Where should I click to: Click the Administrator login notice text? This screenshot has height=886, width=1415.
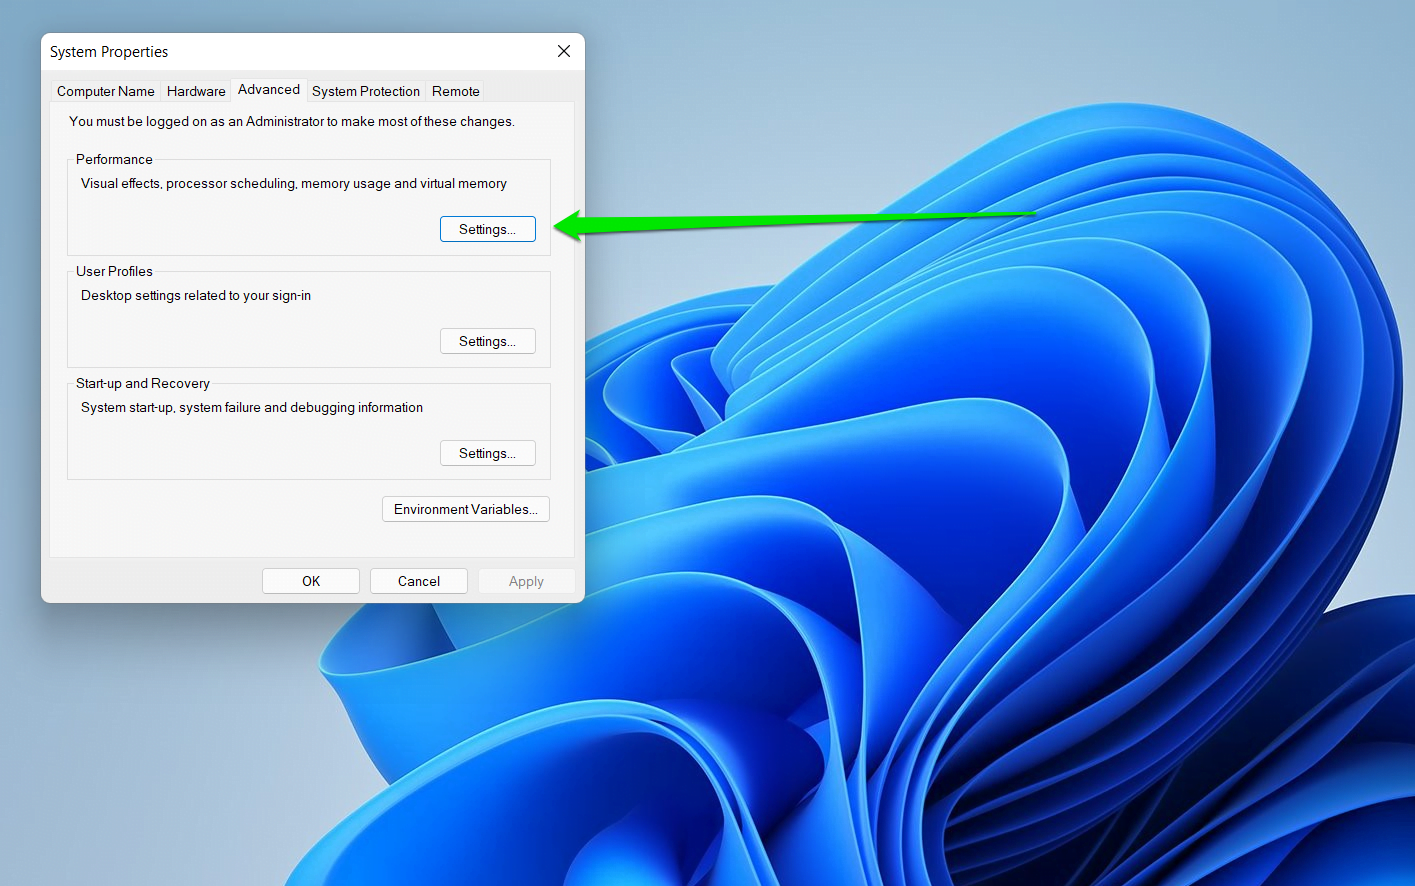292,121
